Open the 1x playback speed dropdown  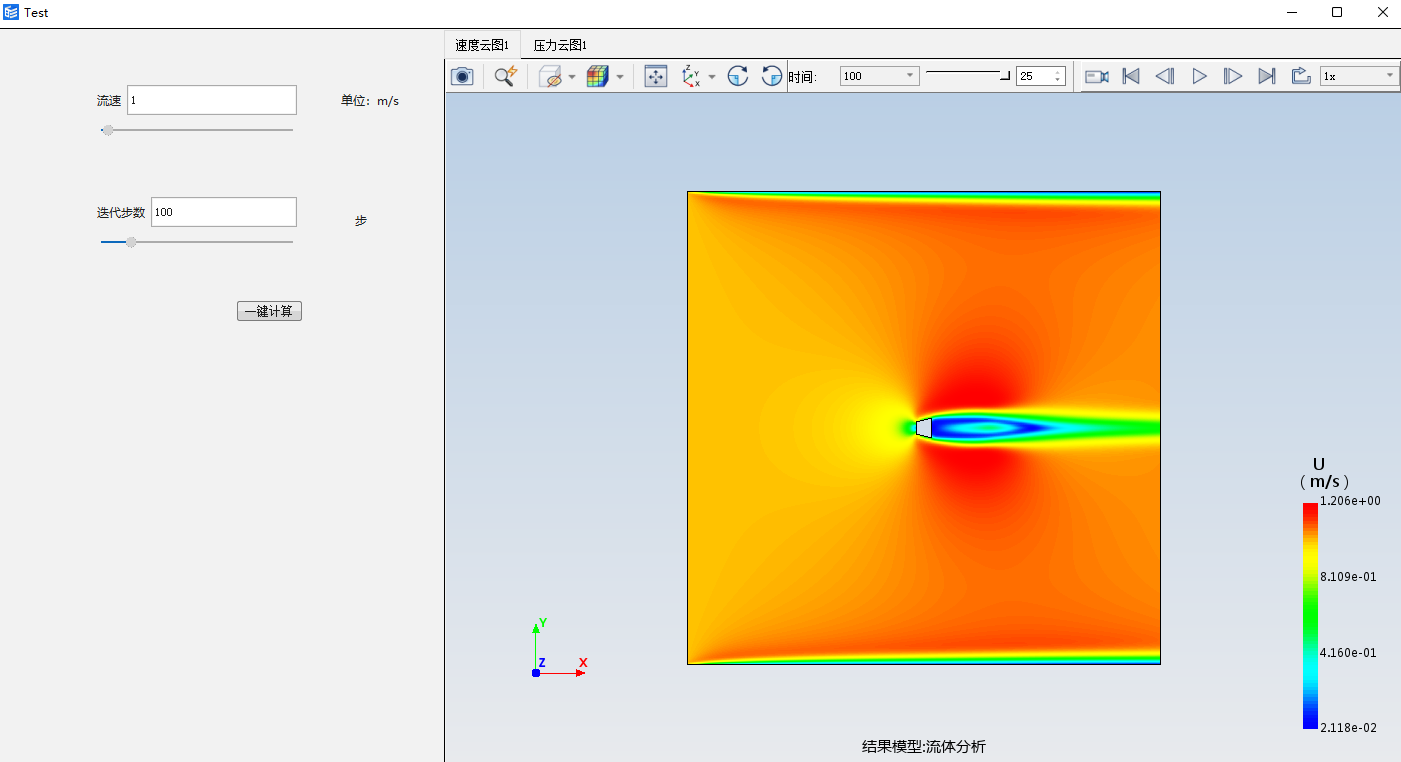click(x=1360, y=76)
